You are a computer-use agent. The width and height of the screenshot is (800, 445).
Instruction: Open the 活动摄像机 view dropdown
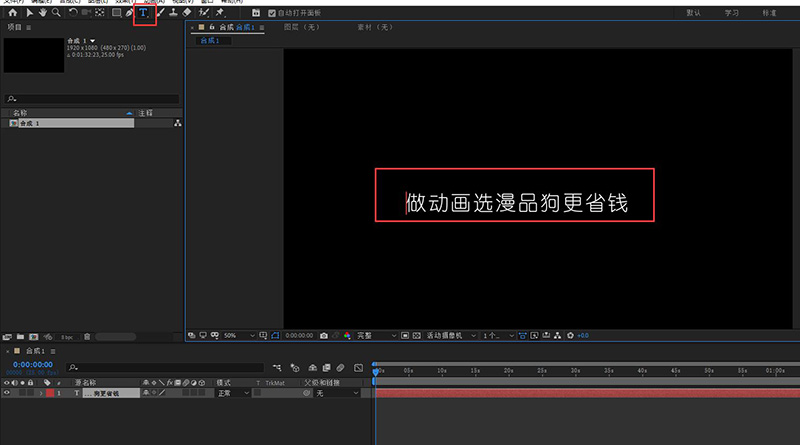coord(451,335)
